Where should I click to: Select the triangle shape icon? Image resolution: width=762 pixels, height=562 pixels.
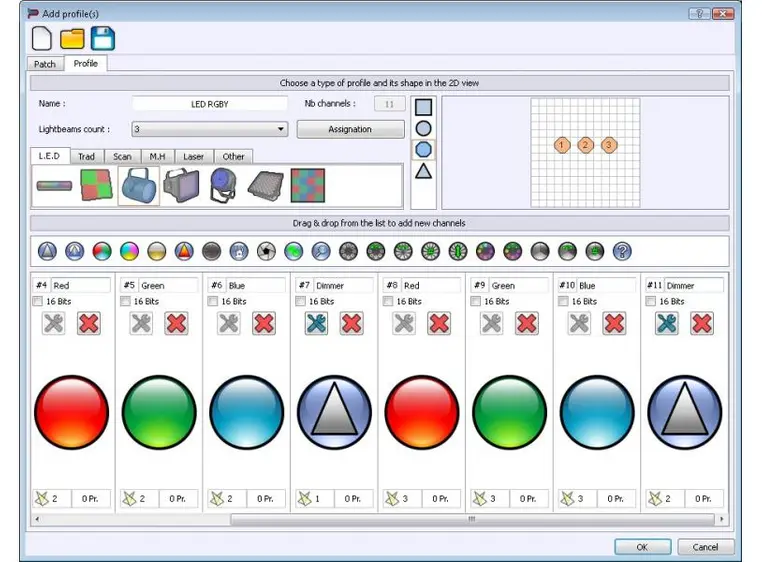point(424,171)
